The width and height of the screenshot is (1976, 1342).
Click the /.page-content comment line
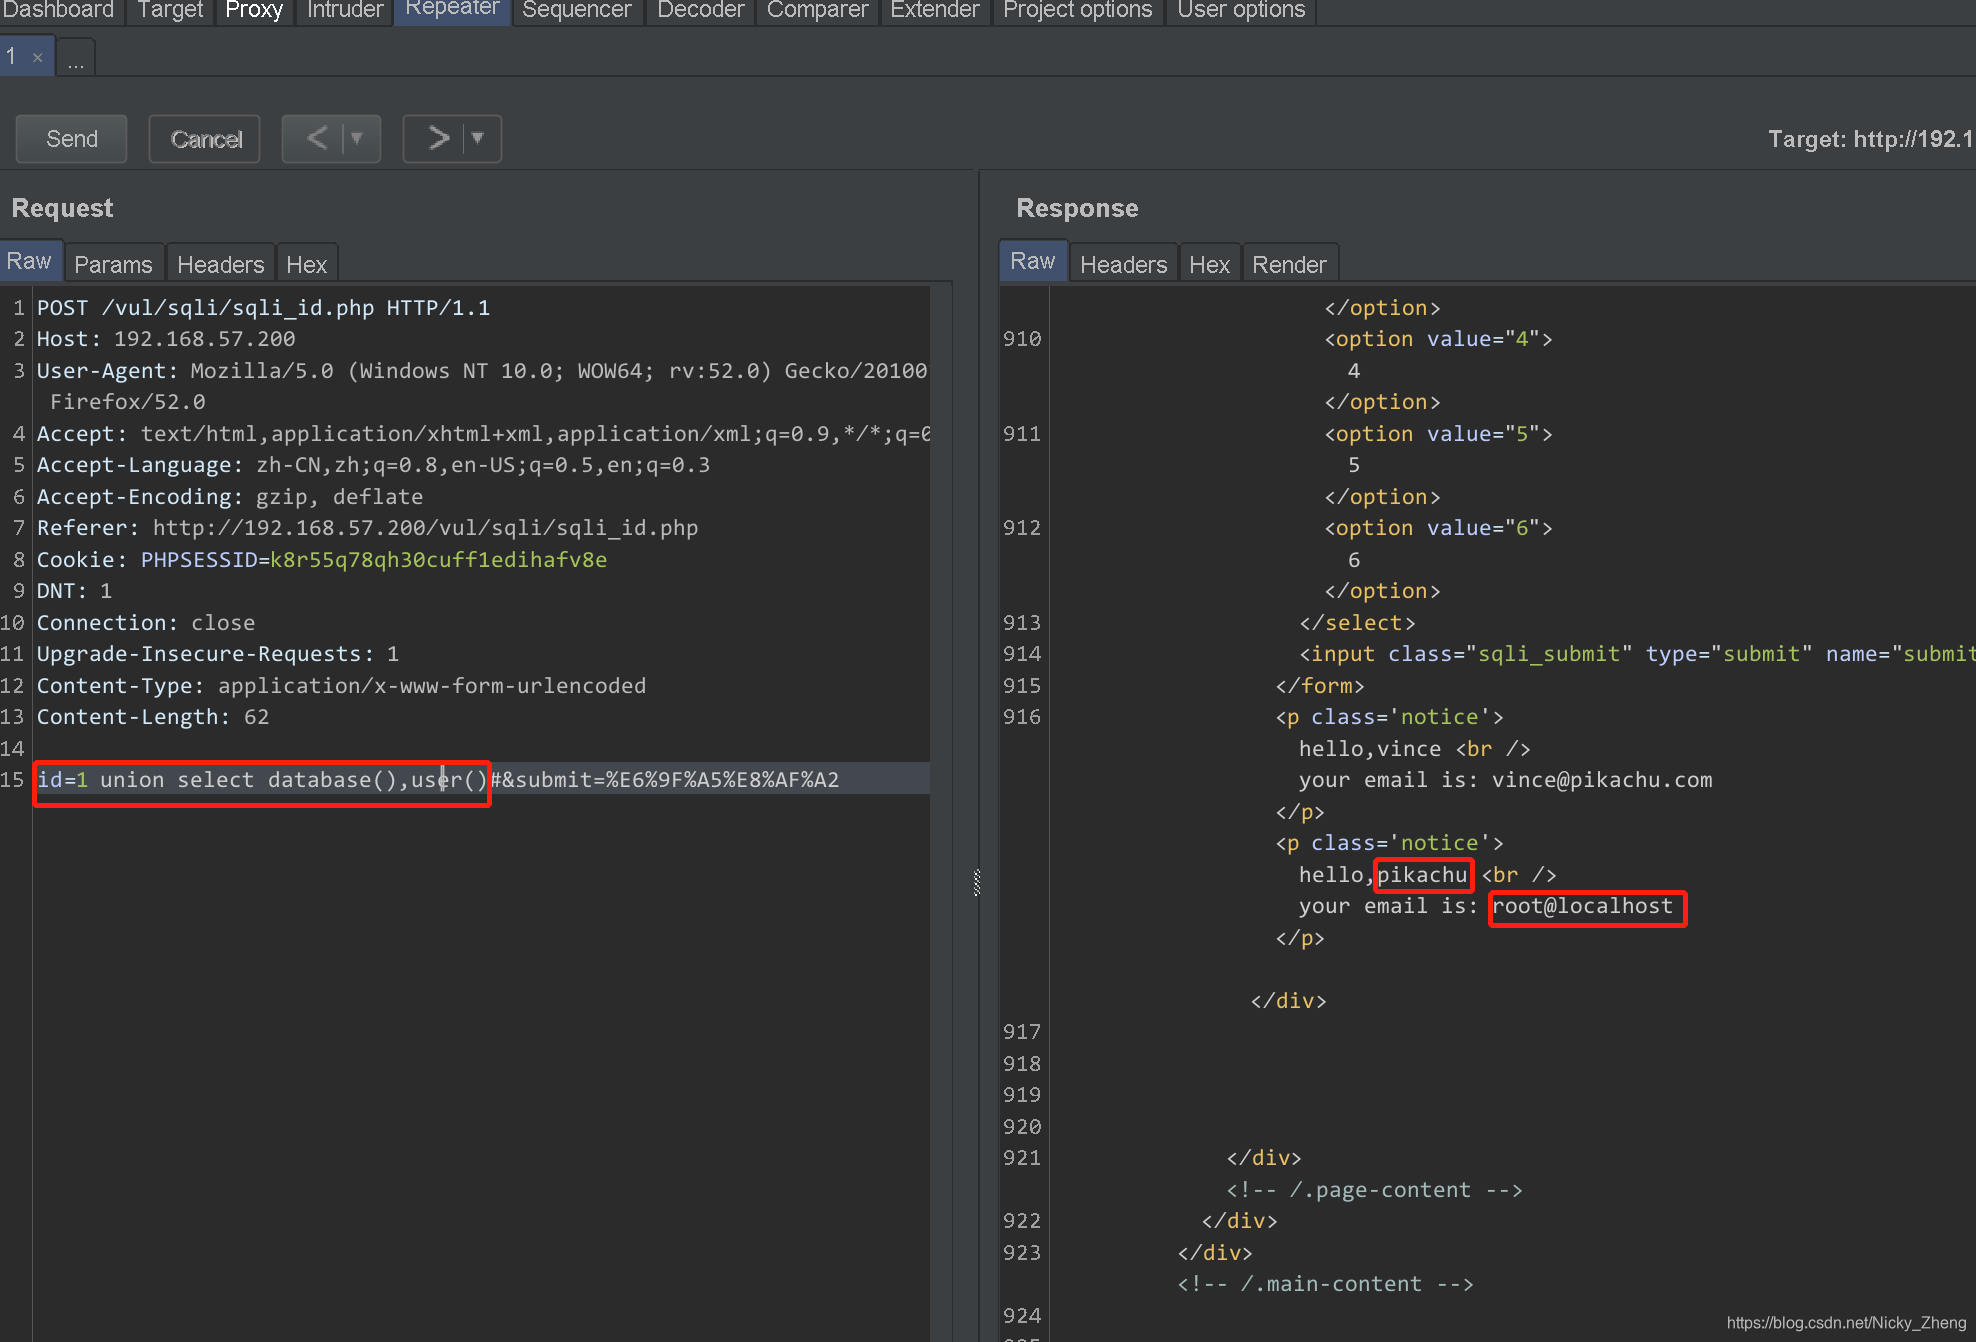(1374, 1190)
